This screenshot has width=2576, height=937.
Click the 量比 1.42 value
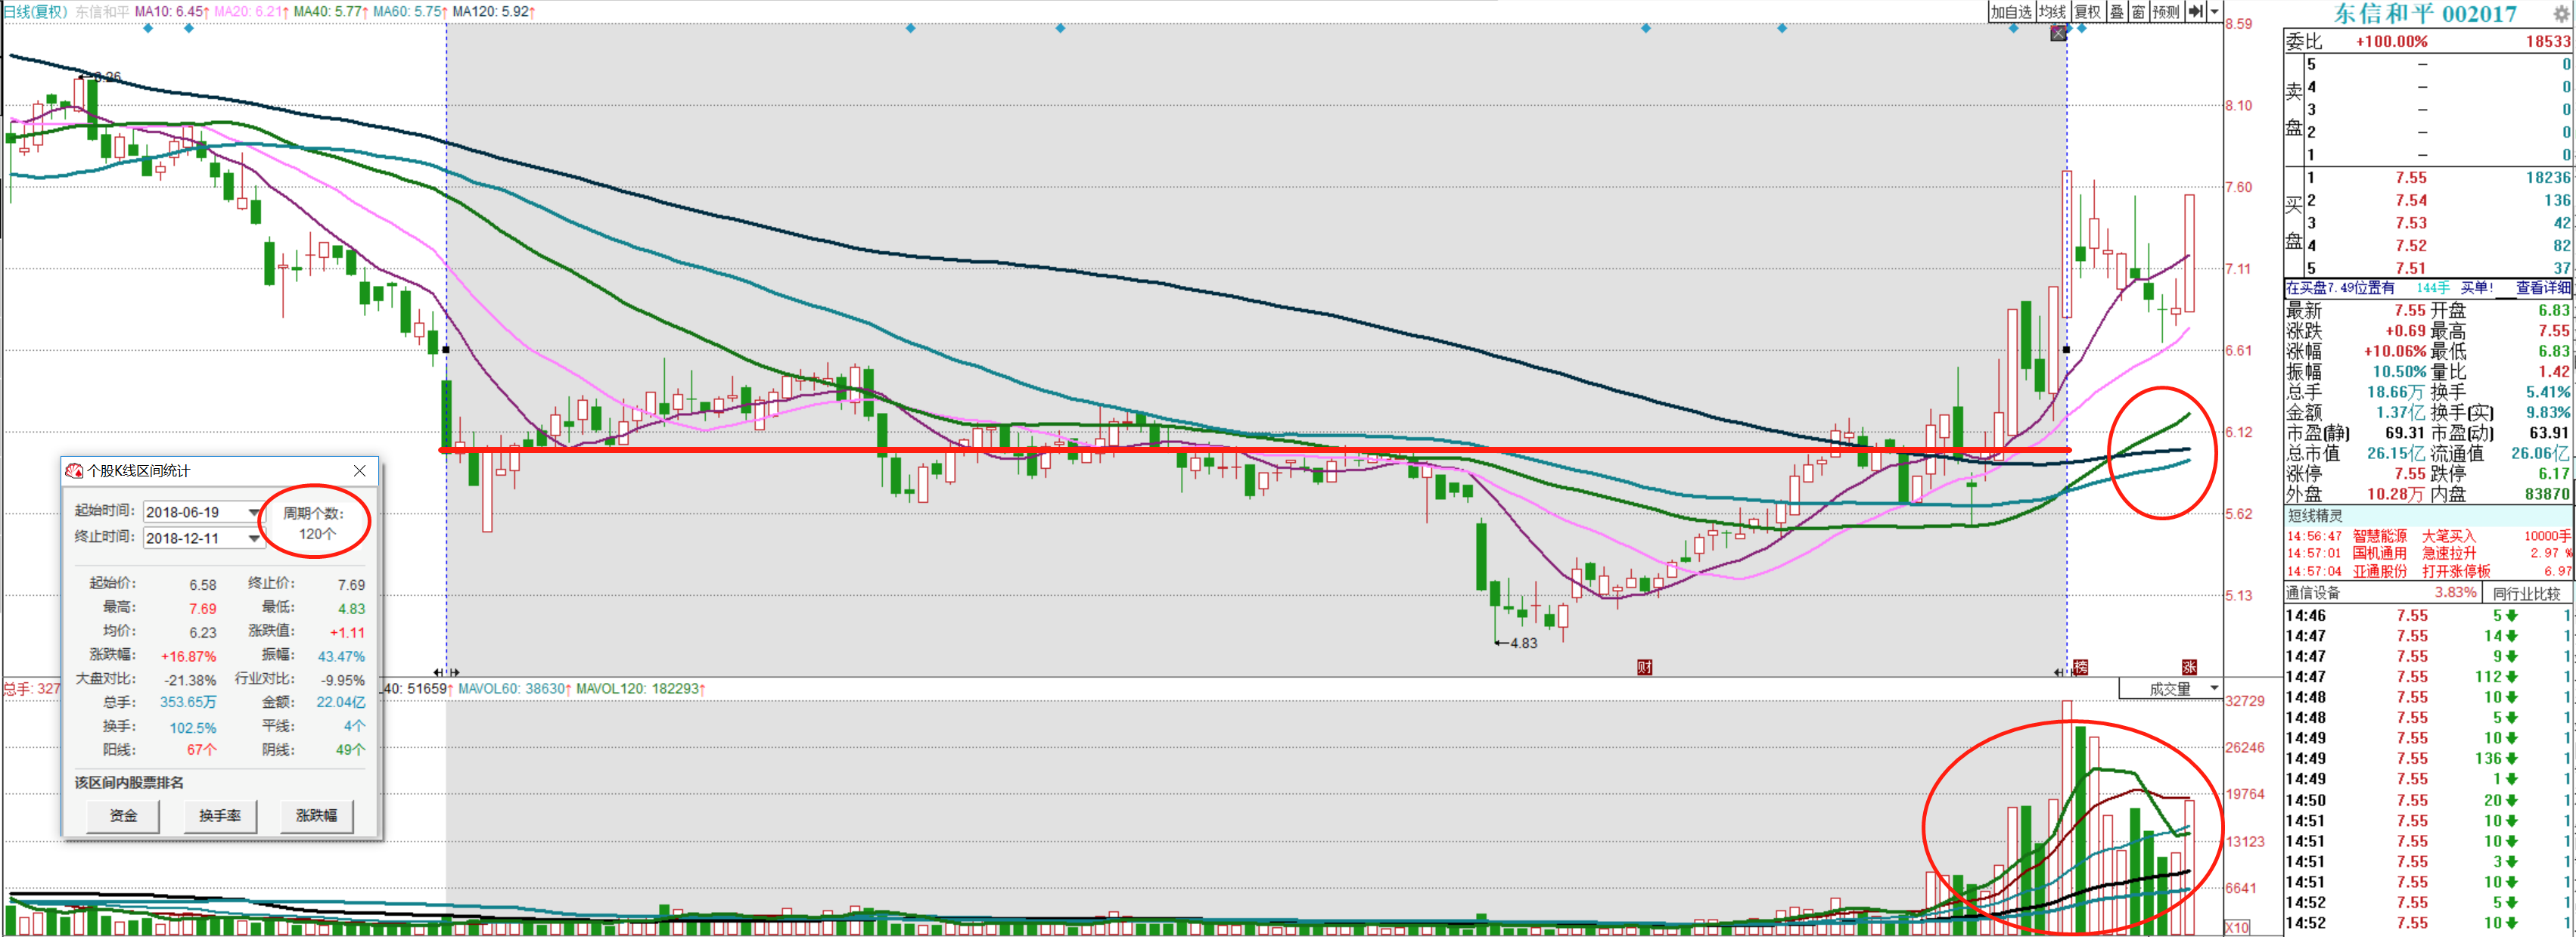[2553, 372]
